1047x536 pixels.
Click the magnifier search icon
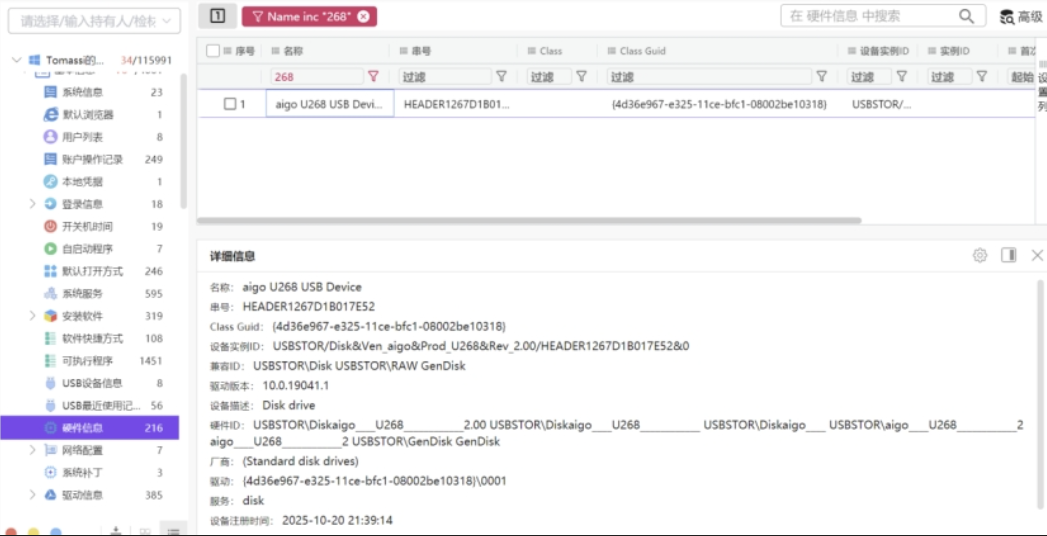[966, 16]
